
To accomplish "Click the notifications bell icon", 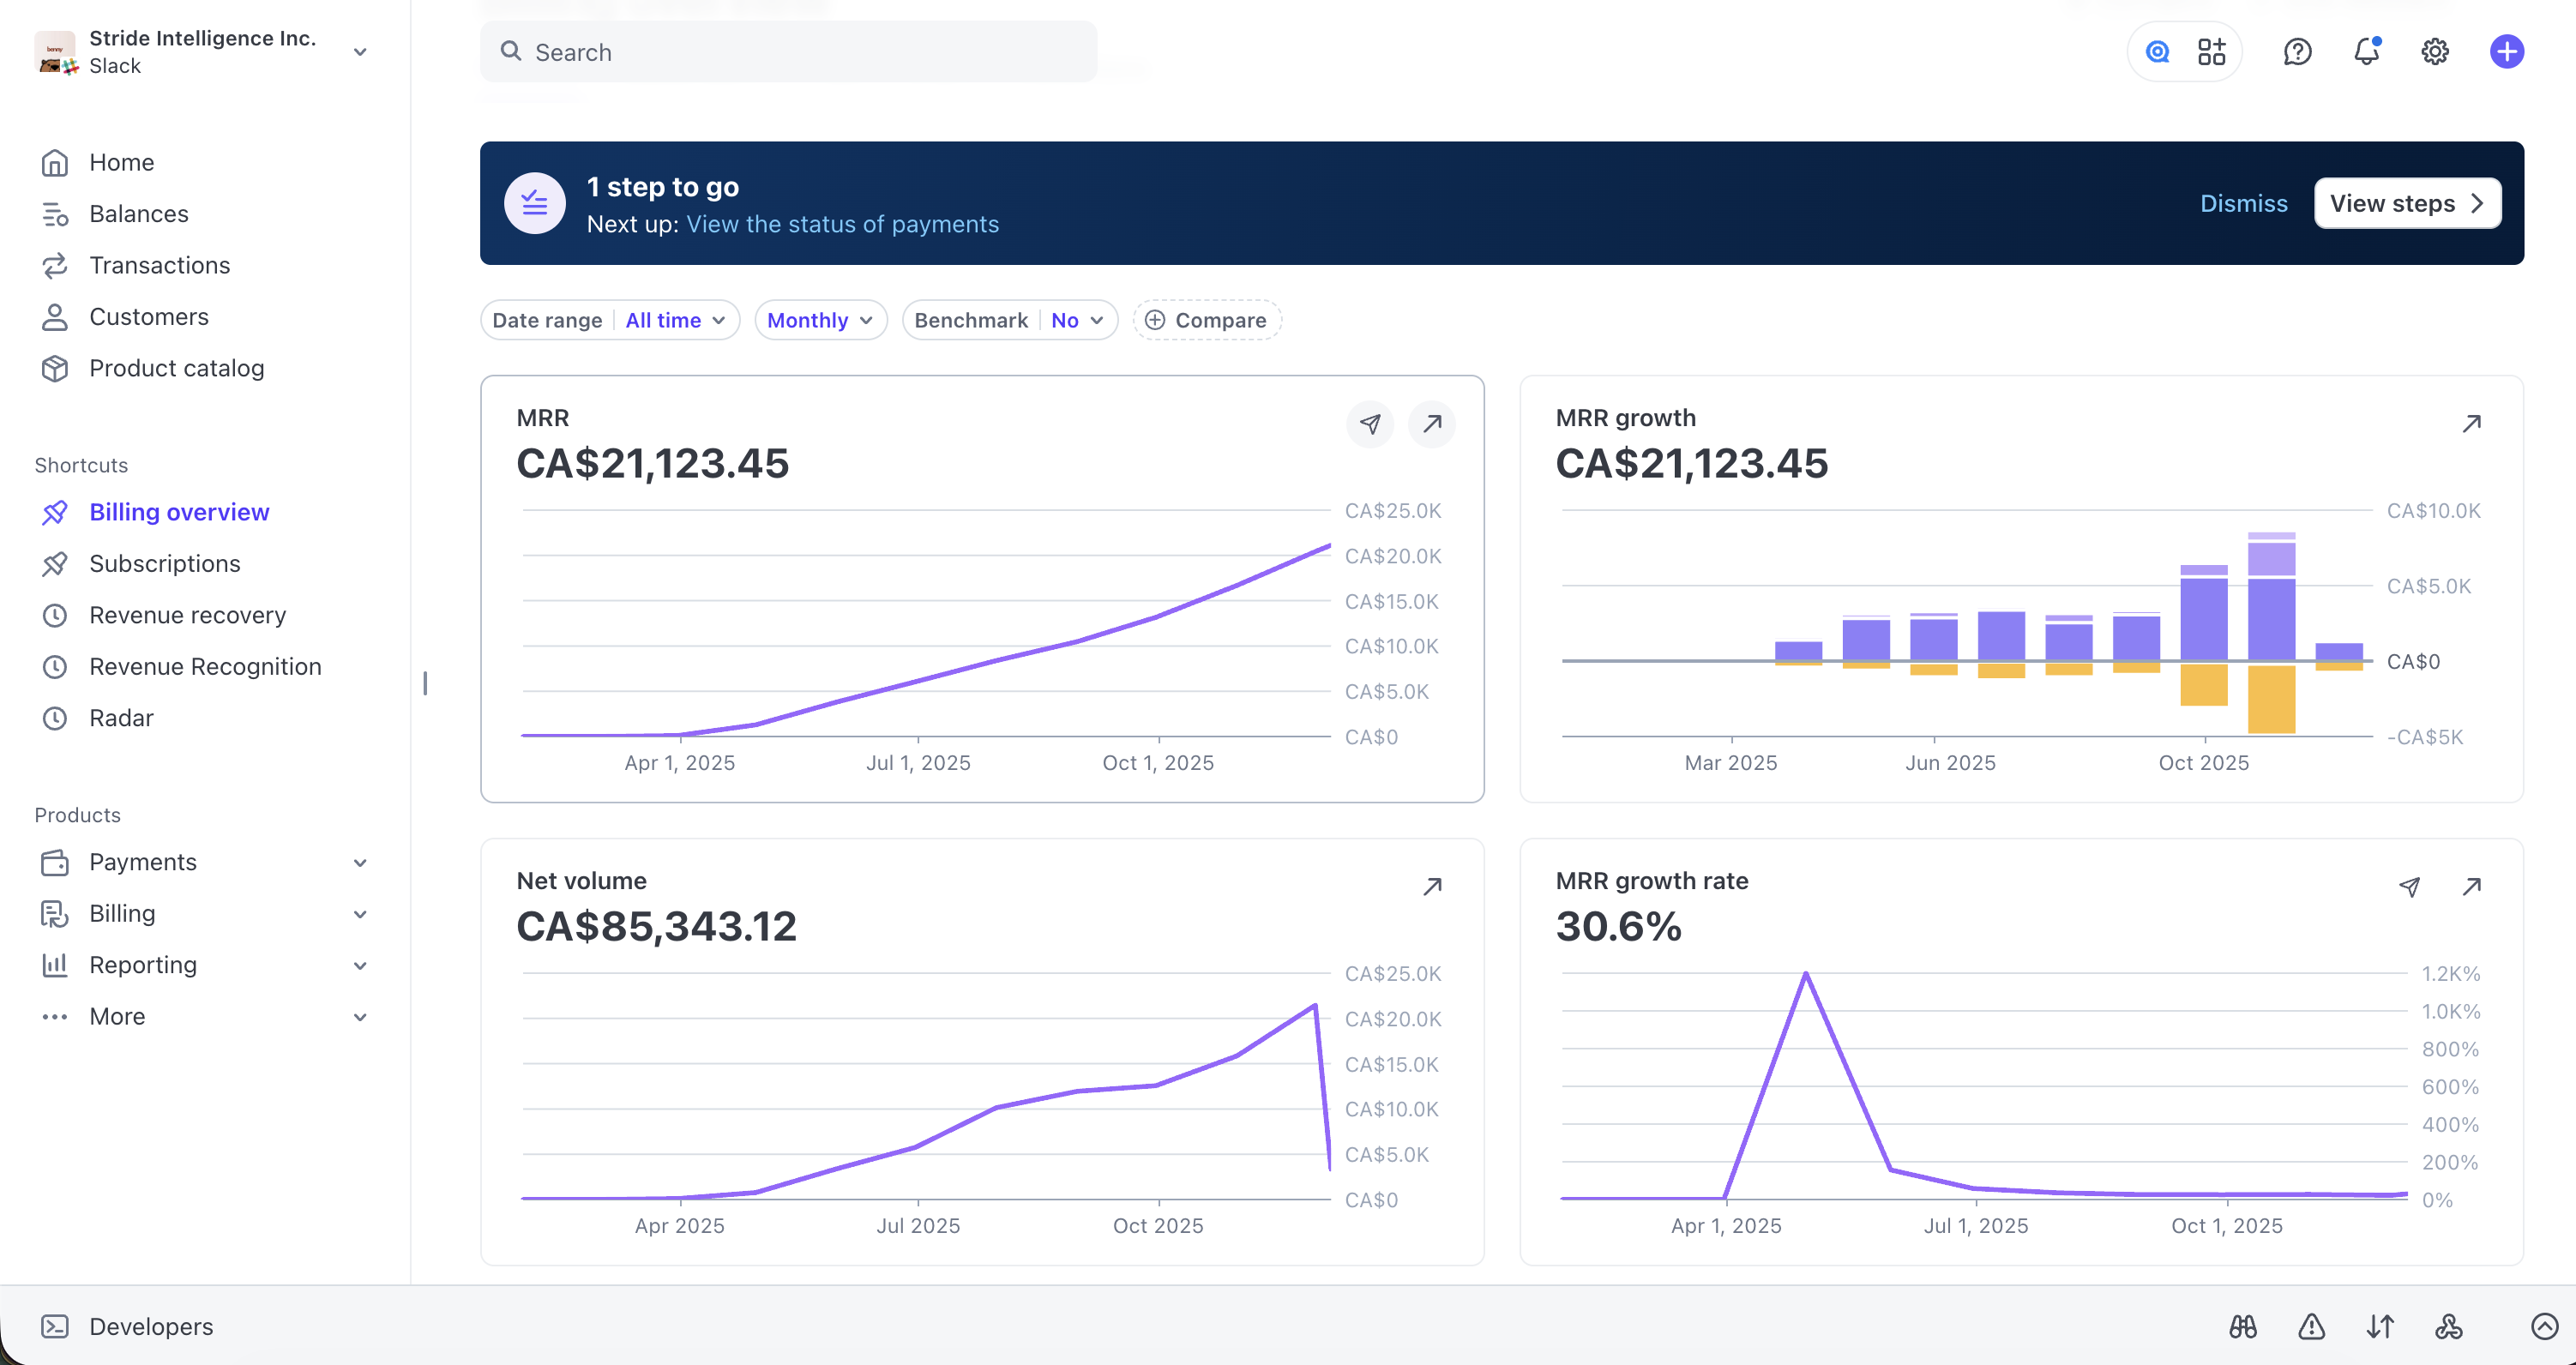I will click(2366, 51).
